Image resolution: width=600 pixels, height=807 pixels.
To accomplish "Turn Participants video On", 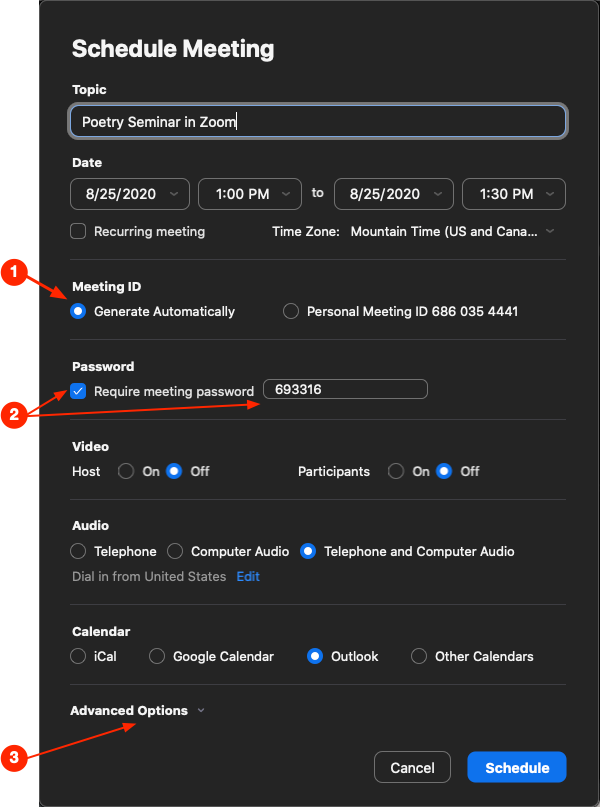I will pos(396,471).
